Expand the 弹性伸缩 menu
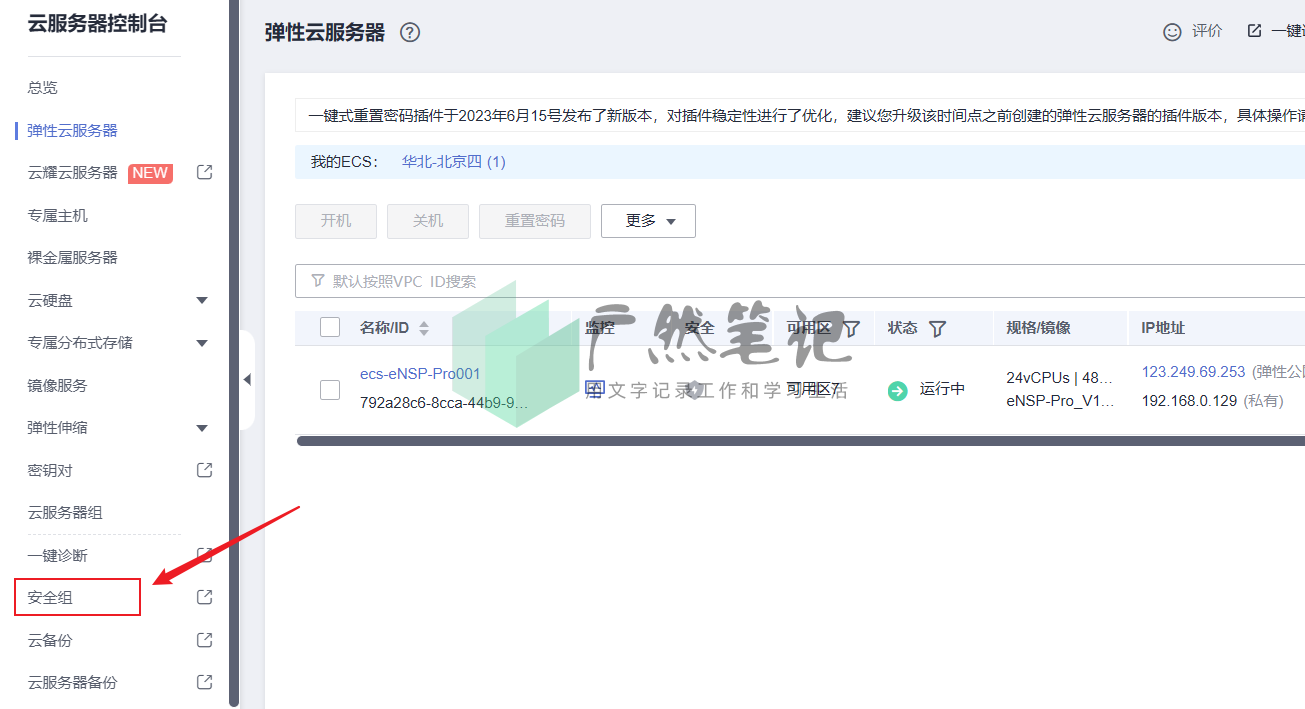1305x709 pixels. click(x=202, y=428)
